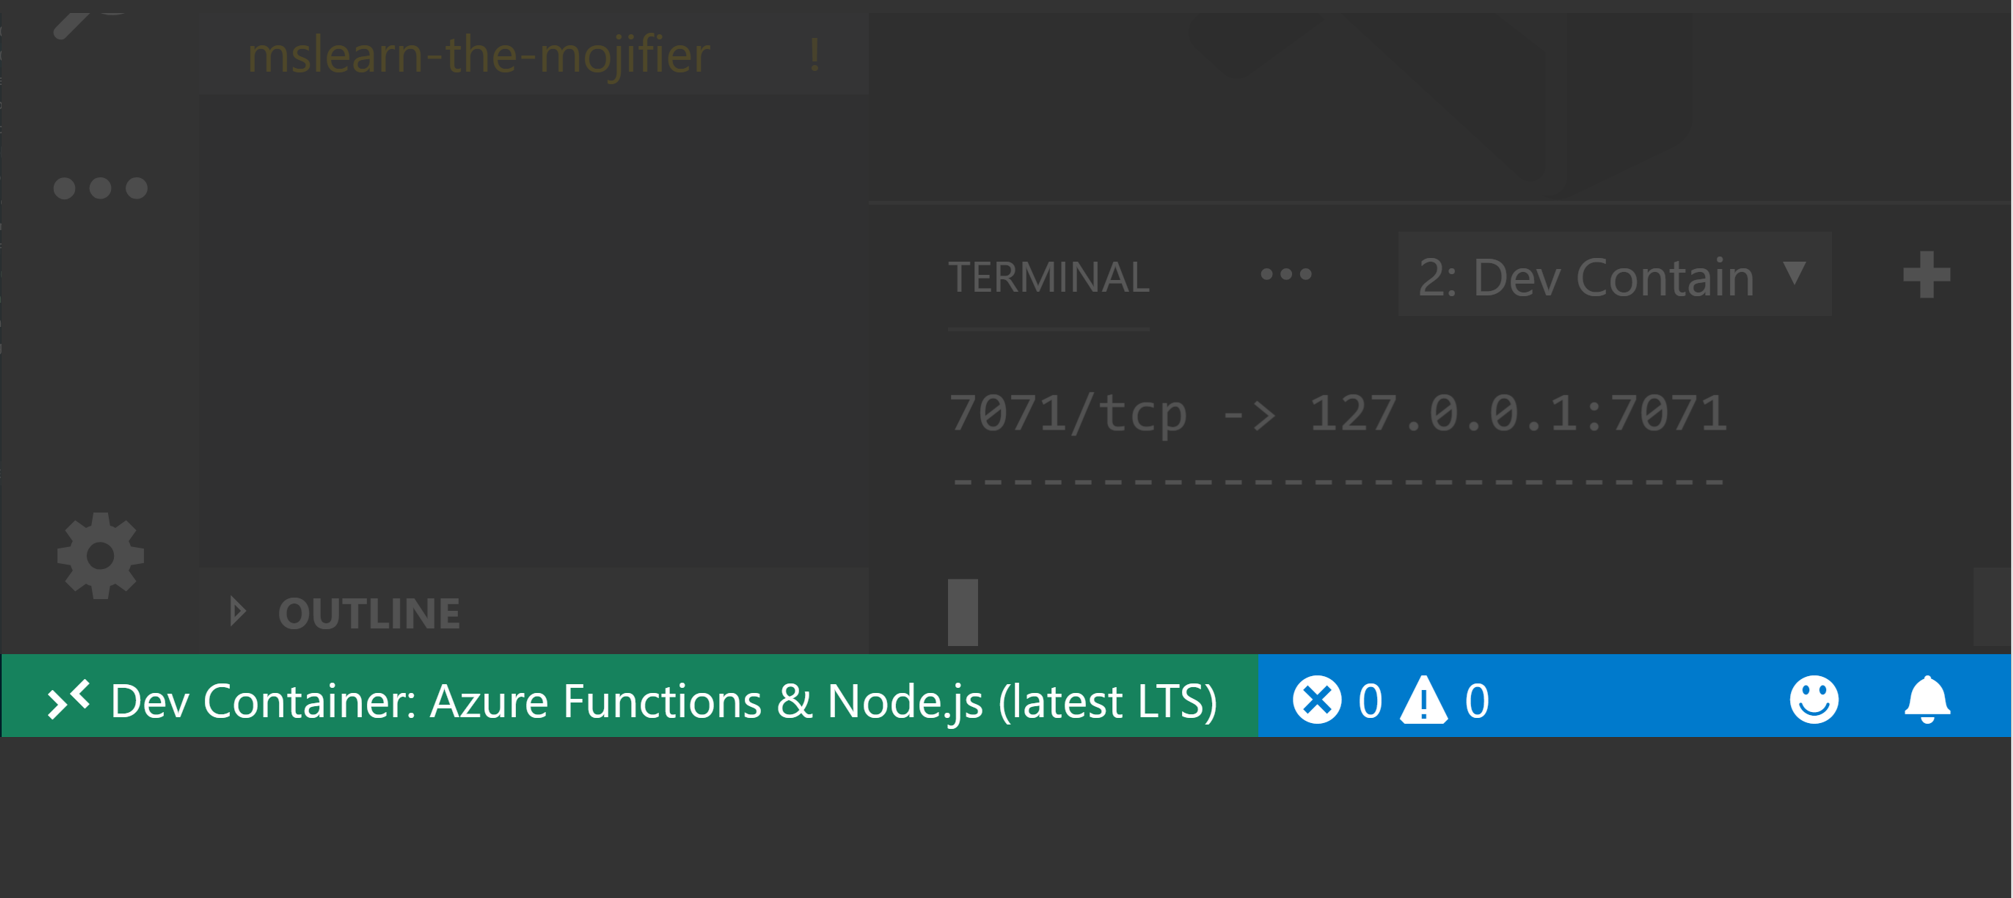Focus the terminal at the block cursor
2013x898 pixels.
point(963,612)
